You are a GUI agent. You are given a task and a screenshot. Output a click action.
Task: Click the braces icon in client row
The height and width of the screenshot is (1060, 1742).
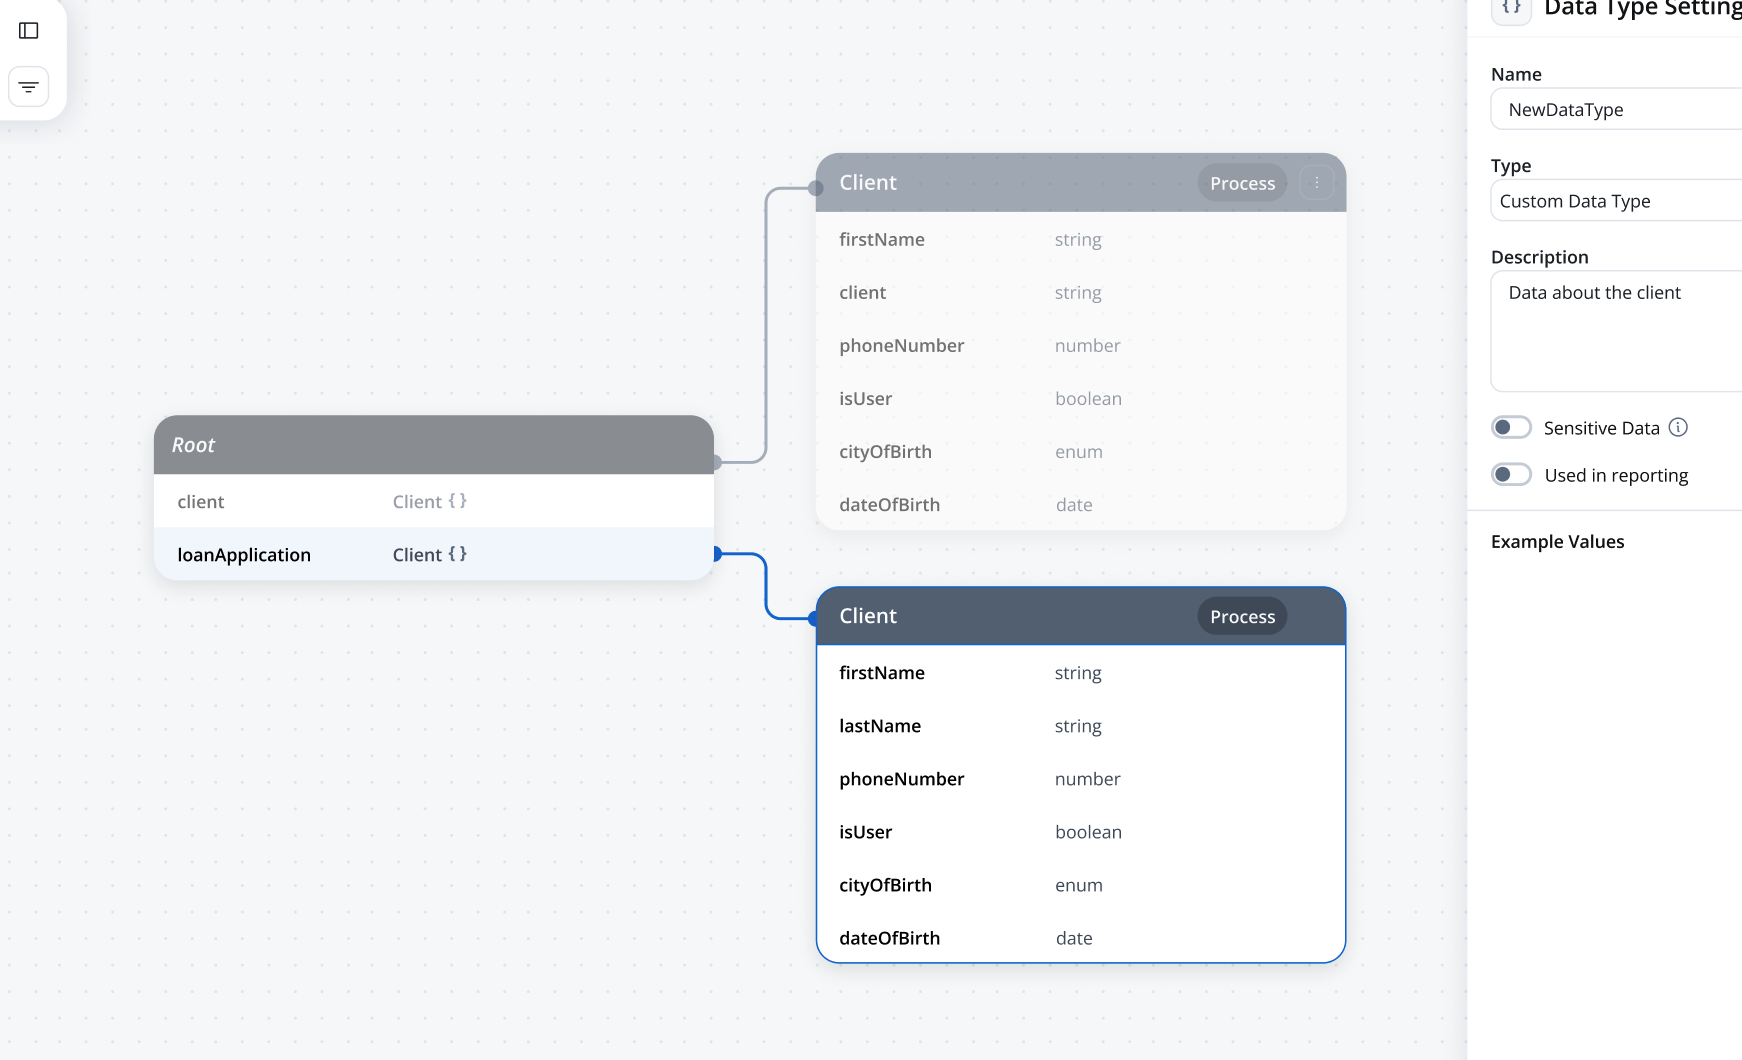457,501
